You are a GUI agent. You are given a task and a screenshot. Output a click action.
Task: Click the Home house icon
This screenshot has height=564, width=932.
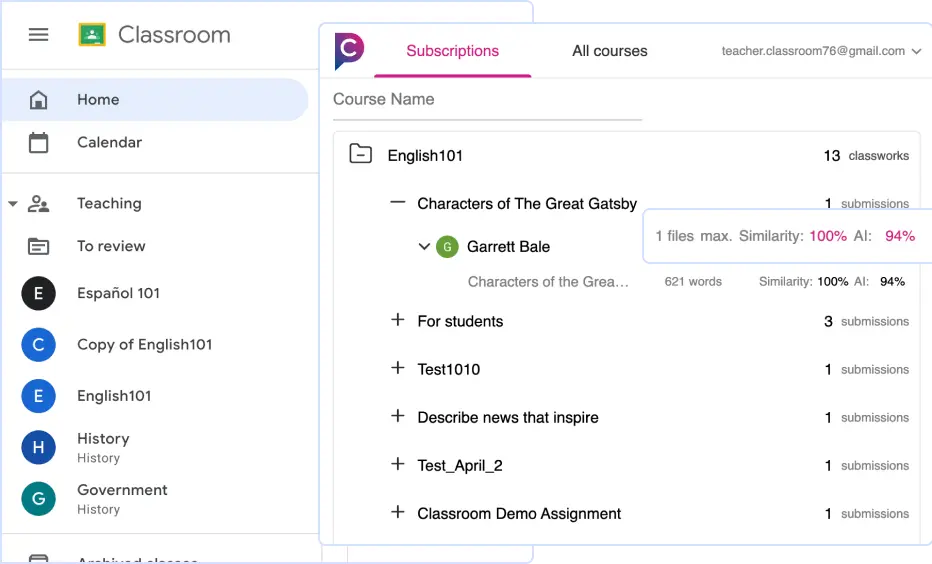(39, 100)
